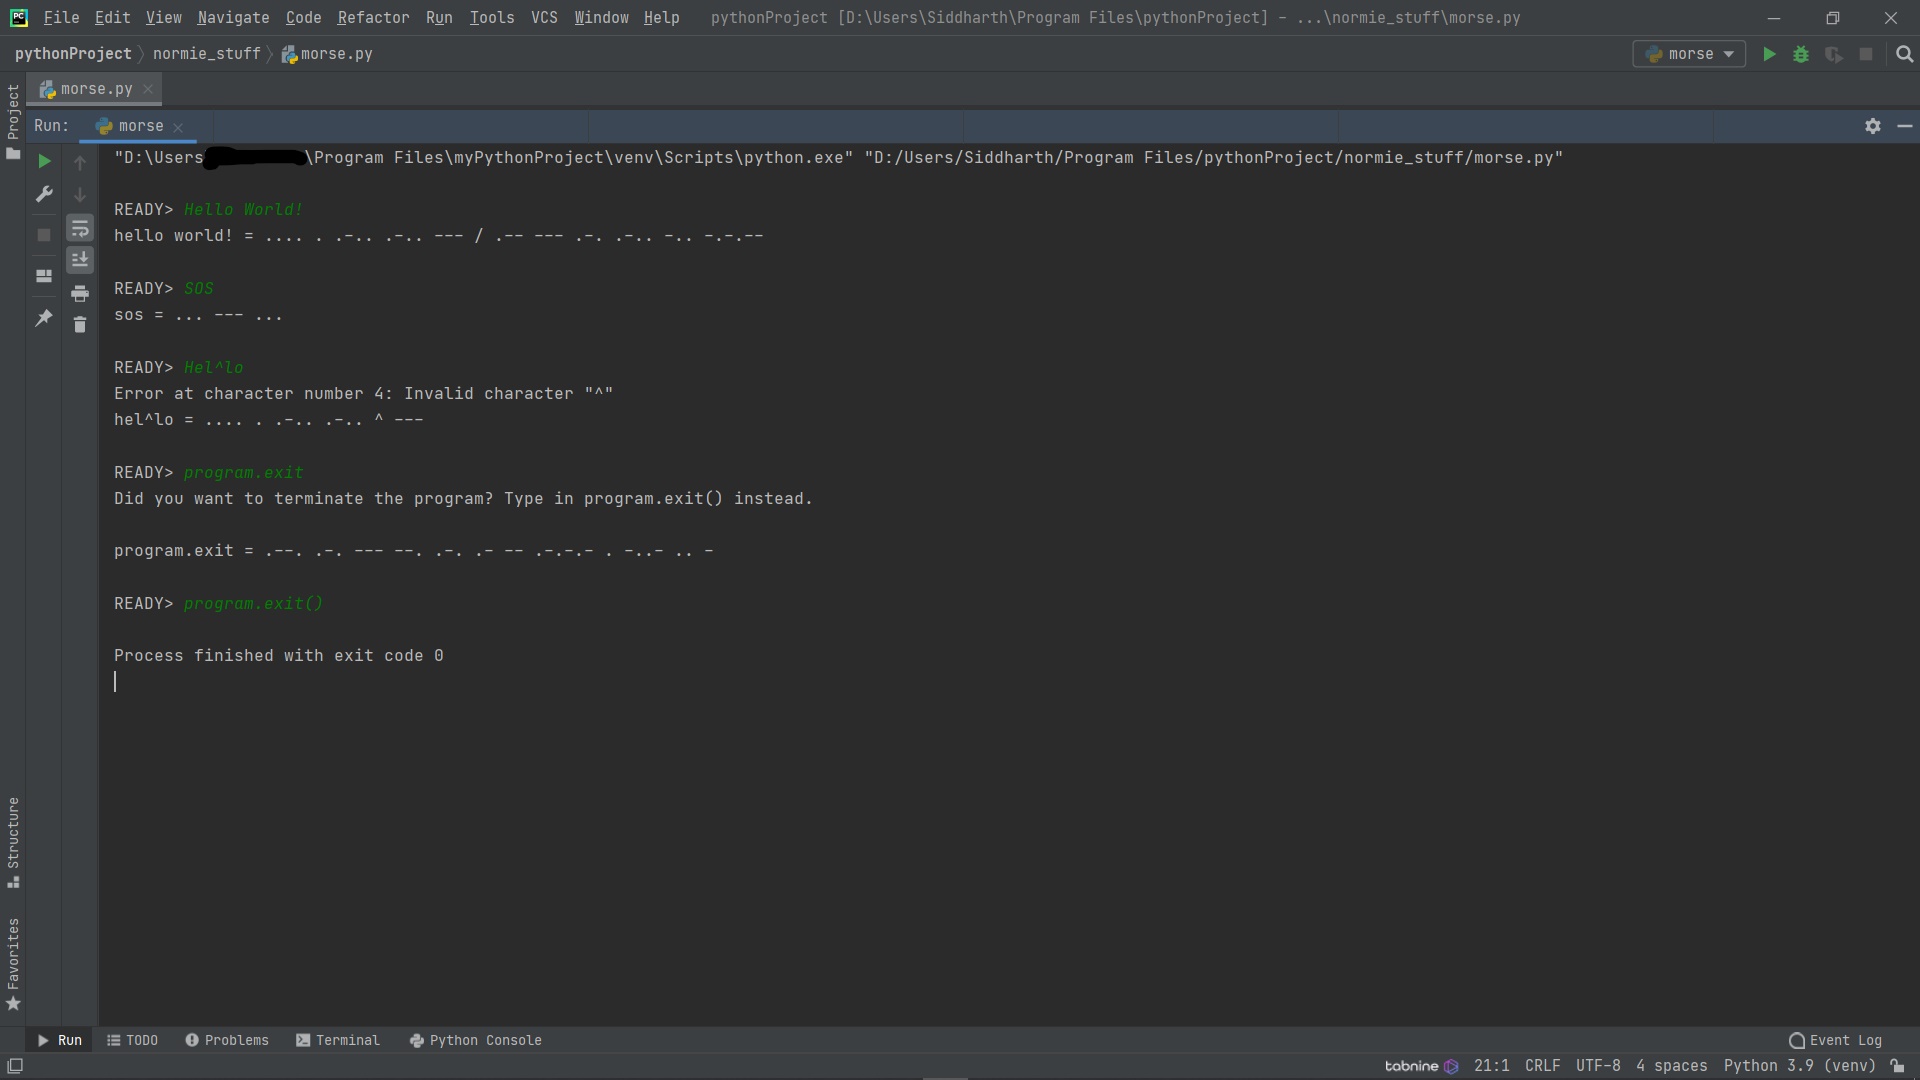Open the Event Log
The height and width of the screenshot is (1080, 1920).
click(1836, 1040)
